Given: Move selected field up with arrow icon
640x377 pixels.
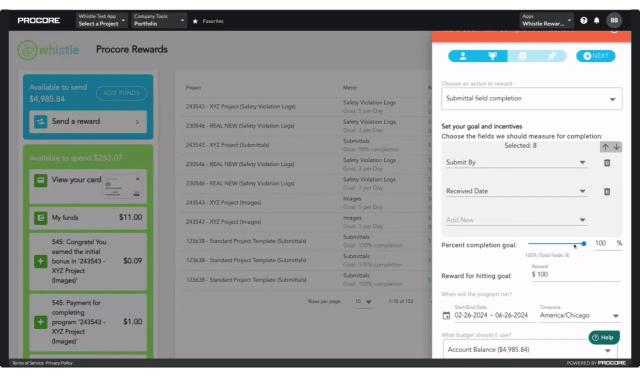Looking at the screenshot, I should coord(605,147).
